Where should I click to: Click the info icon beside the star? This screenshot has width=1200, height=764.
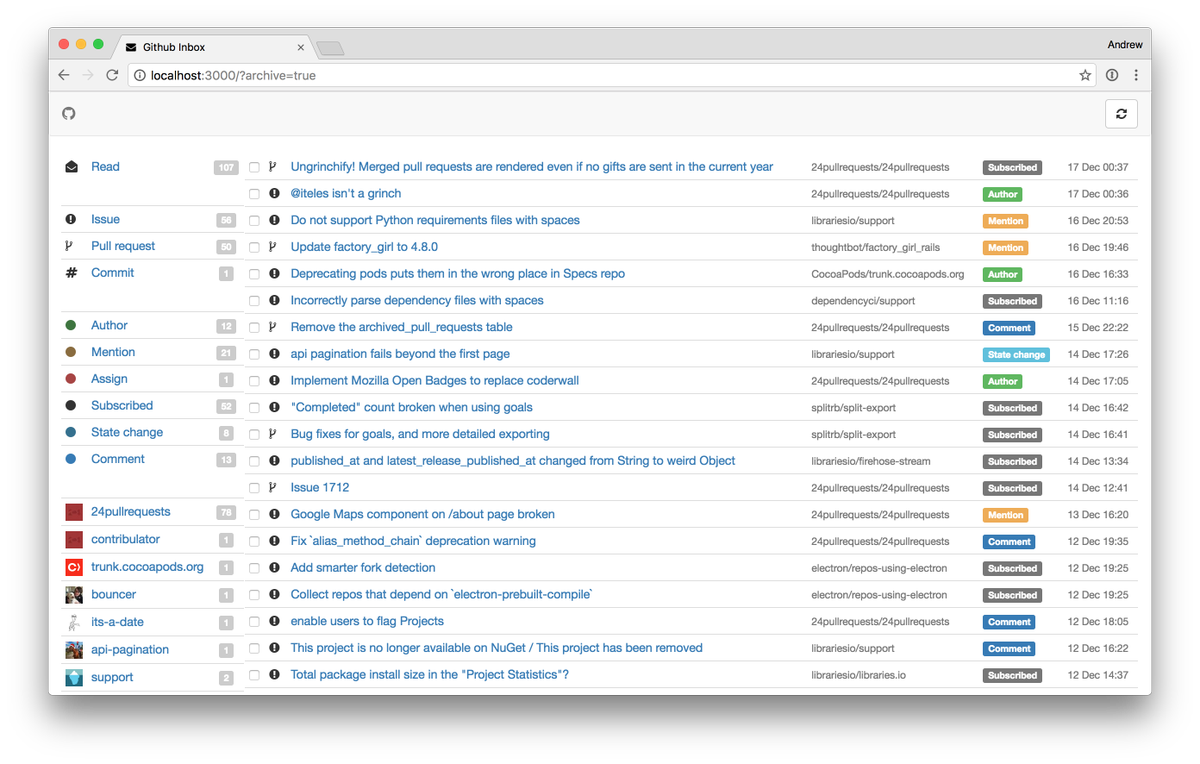pos(1112,75)
